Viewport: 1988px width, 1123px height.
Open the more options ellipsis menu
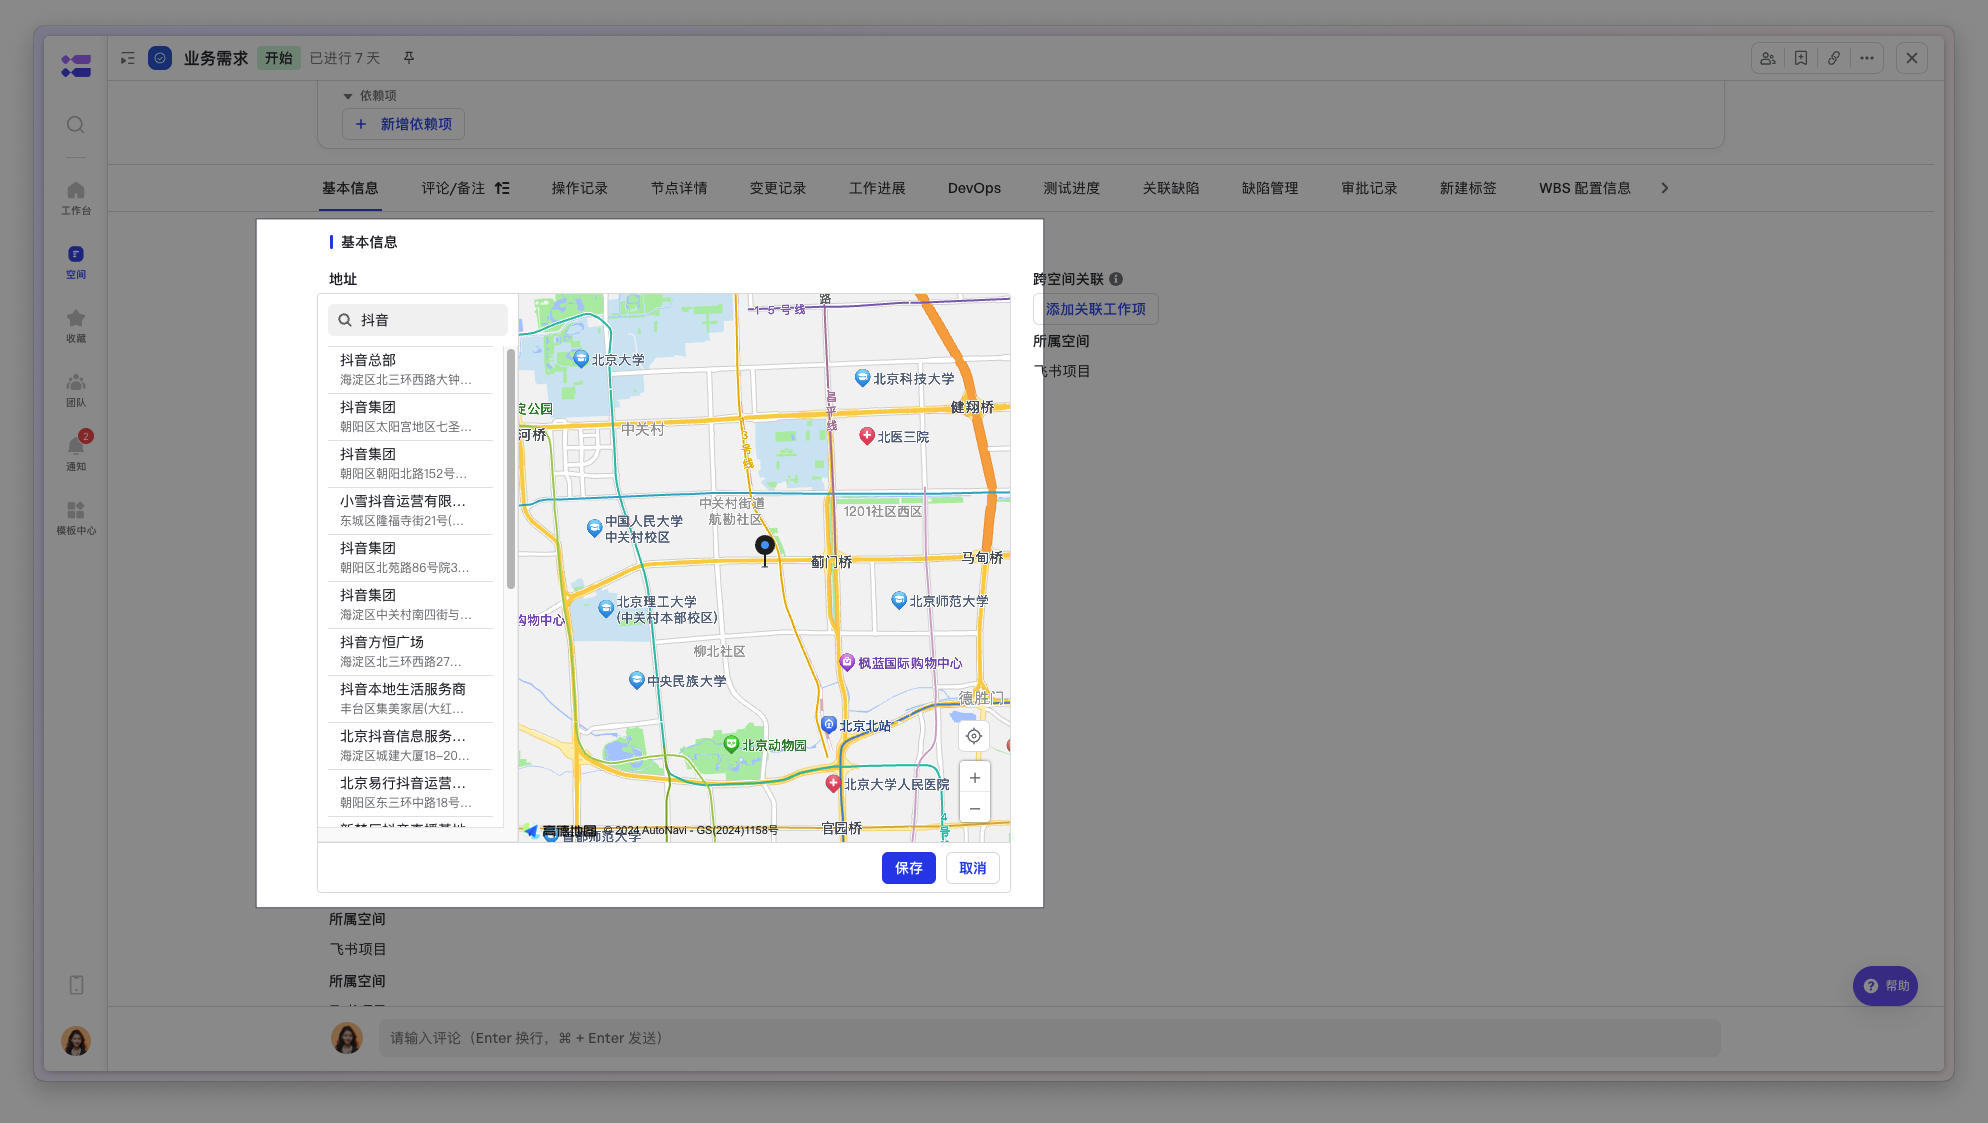[1867, 58]
